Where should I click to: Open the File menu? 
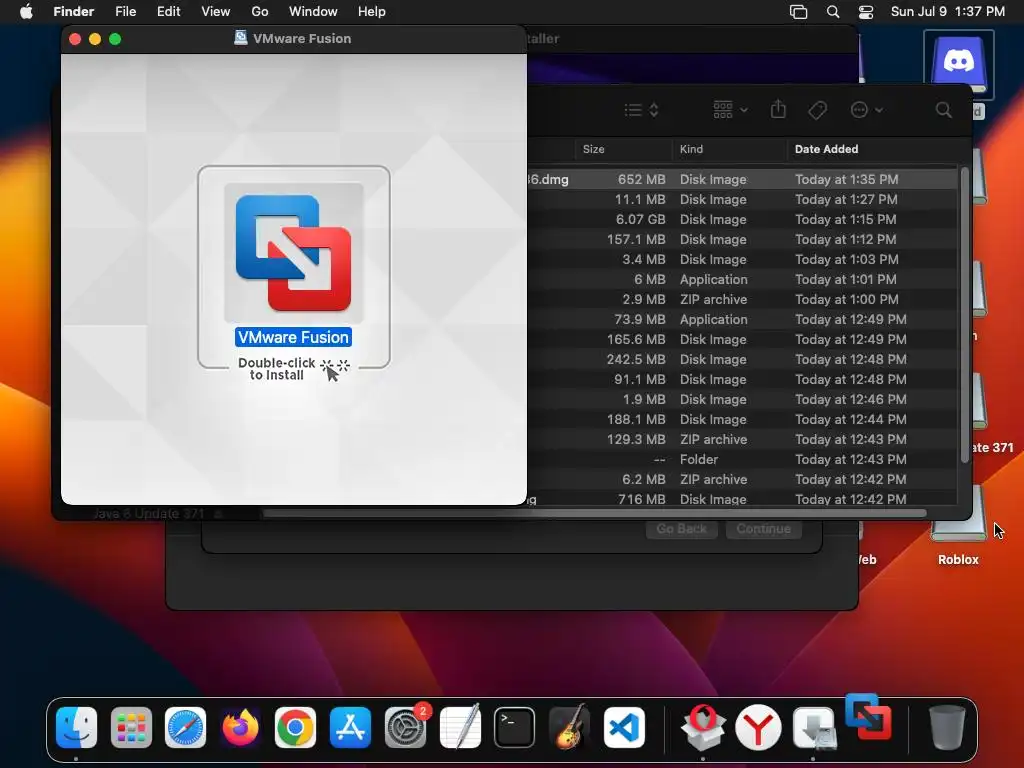tap(125, 11)
